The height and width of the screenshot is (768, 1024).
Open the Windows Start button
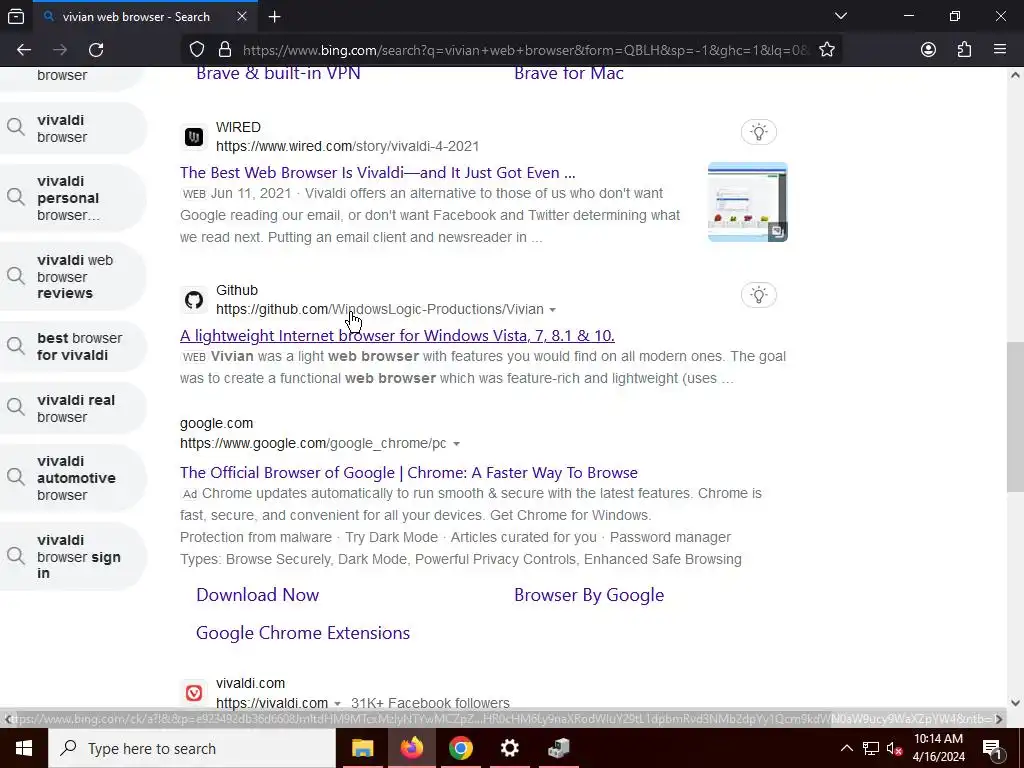tap(24, 748)
